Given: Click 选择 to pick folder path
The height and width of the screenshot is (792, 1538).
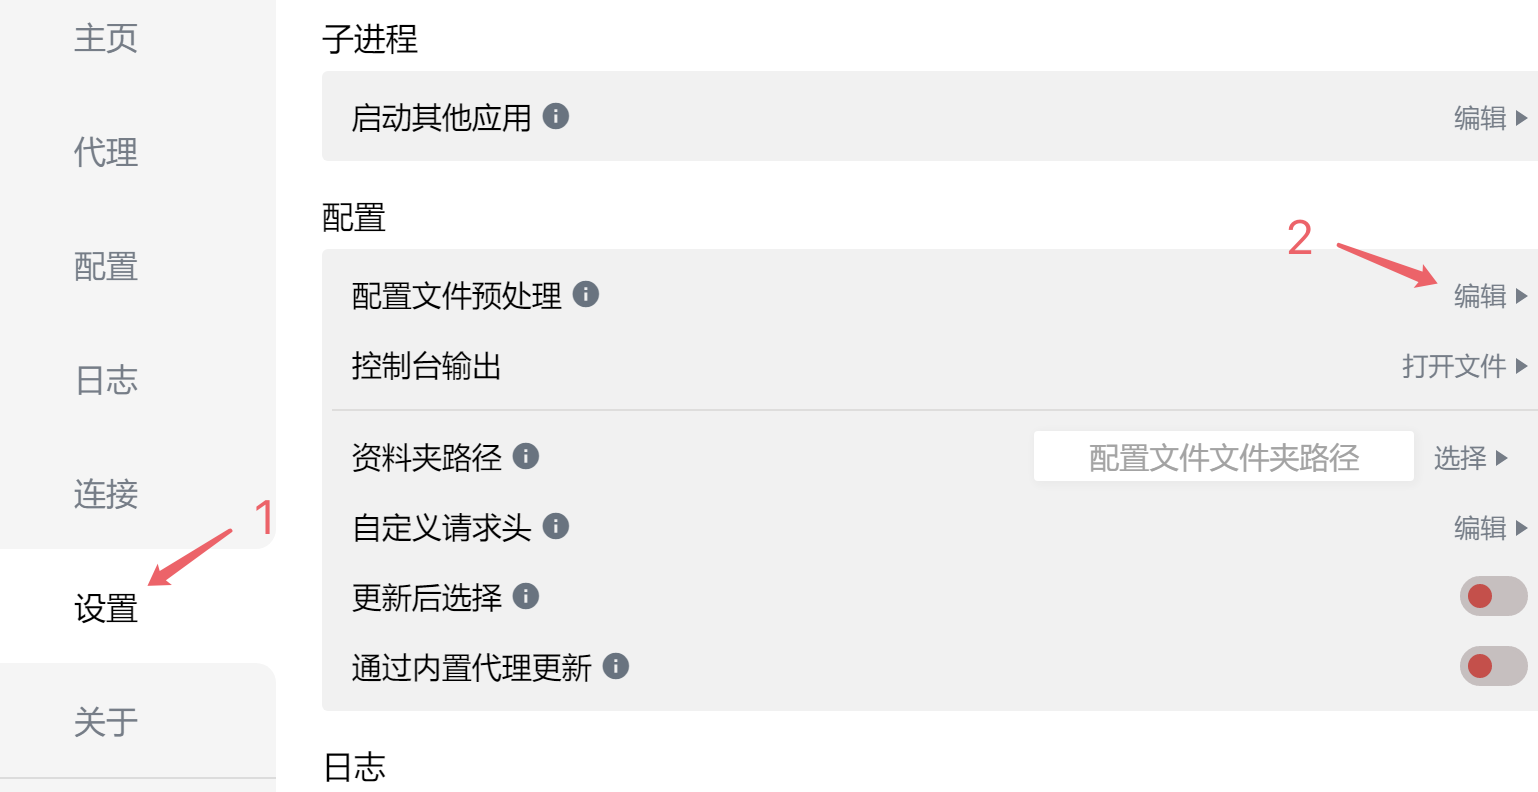Looking at the screenshot, I should (x=1470, y=458).
